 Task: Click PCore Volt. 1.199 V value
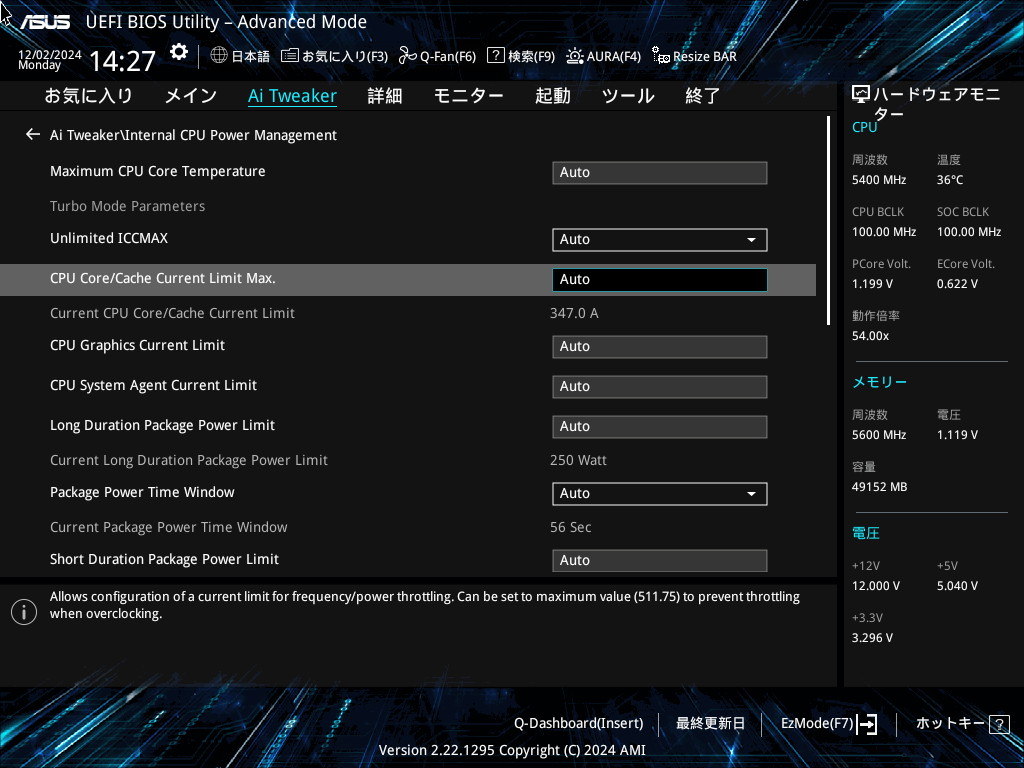coord(872,284)
